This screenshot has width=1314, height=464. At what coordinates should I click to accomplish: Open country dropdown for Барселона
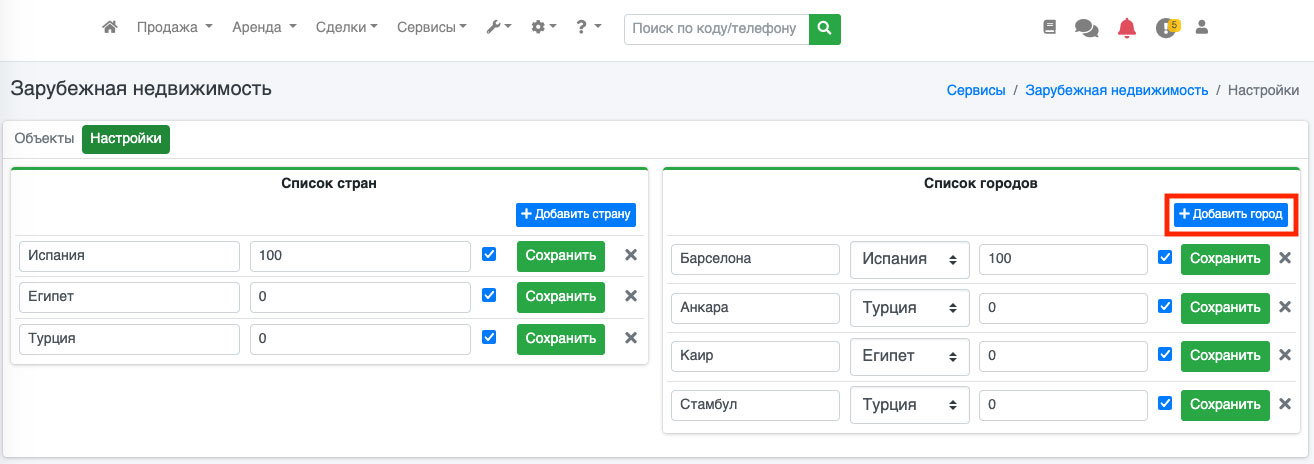pos(909,259)
